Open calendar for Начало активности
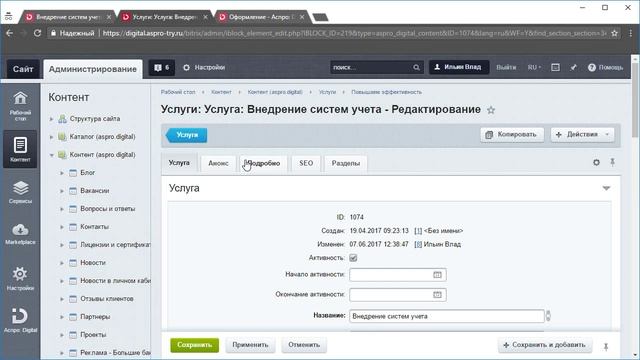Screen dimensions: 640x360 point(437,275)
